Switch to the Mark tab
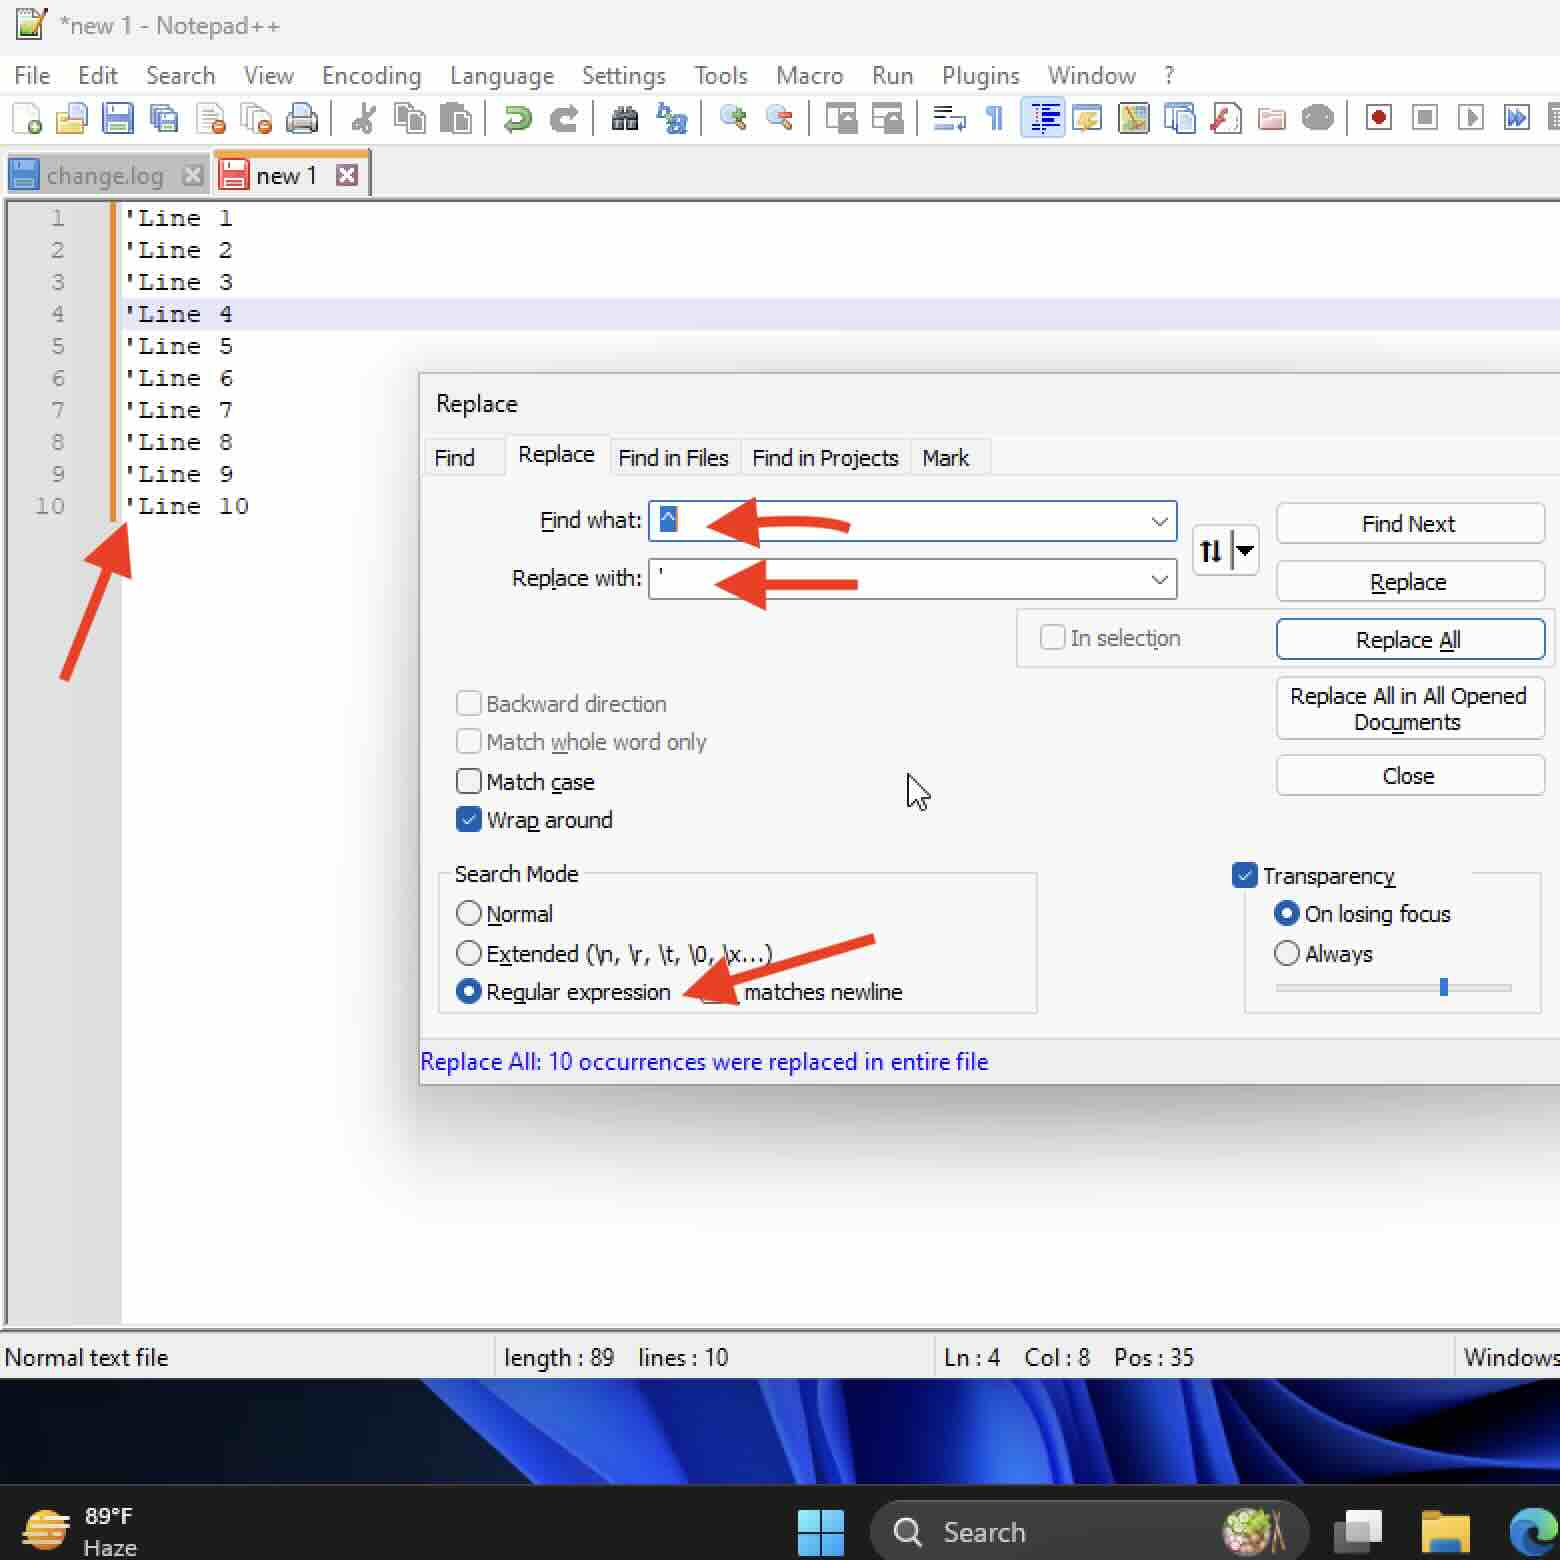1560x1560 pixels. [946, 457]
